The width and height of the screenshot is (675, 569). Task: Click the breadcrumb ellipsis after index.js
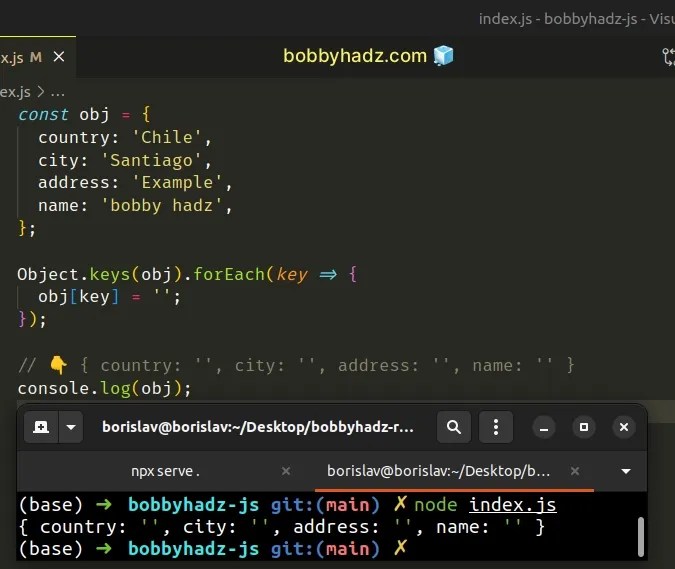click(x=58, y=93)
